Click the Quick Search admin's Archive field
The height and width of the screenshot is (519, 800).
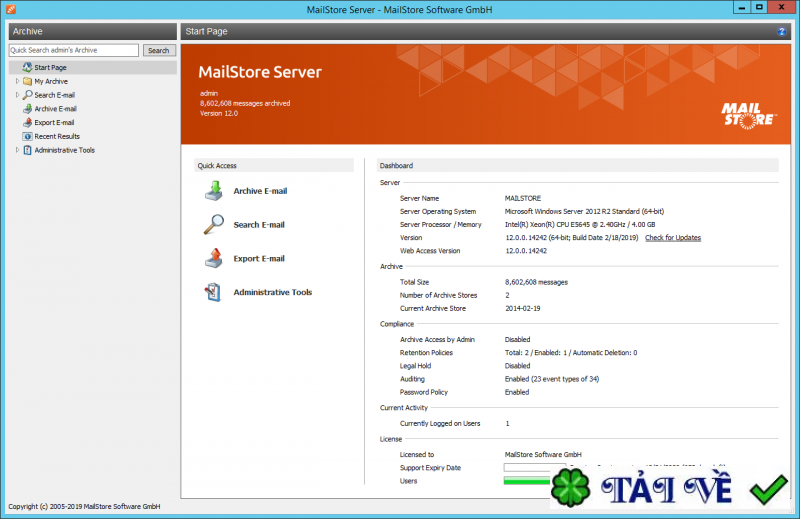click(x=74, y=50)
